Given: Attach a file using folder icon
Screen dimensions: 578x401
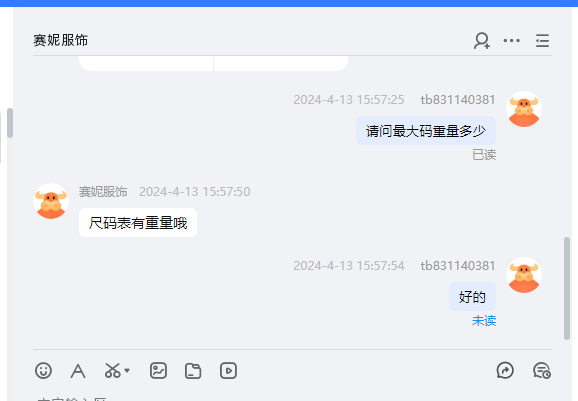Looking at the screenshot, I should pyautogui.click(x=193, y=371).
